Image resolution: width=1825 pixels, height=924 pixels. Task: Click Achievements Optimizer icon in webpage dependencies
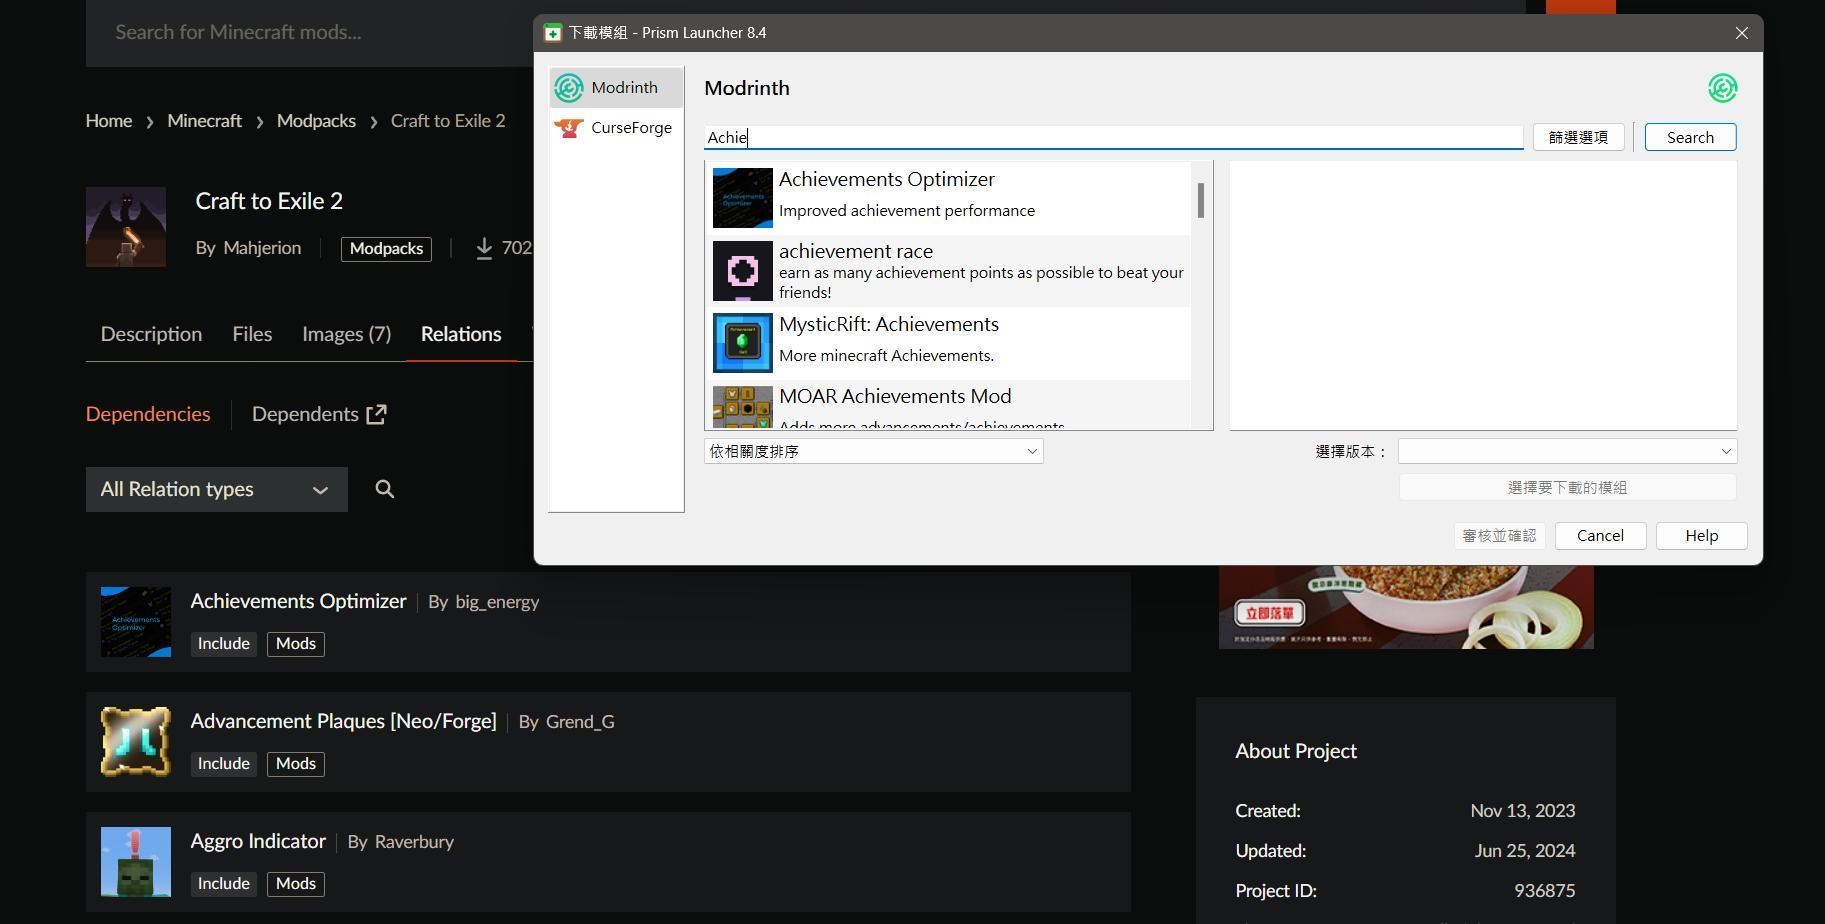point(136,622)
